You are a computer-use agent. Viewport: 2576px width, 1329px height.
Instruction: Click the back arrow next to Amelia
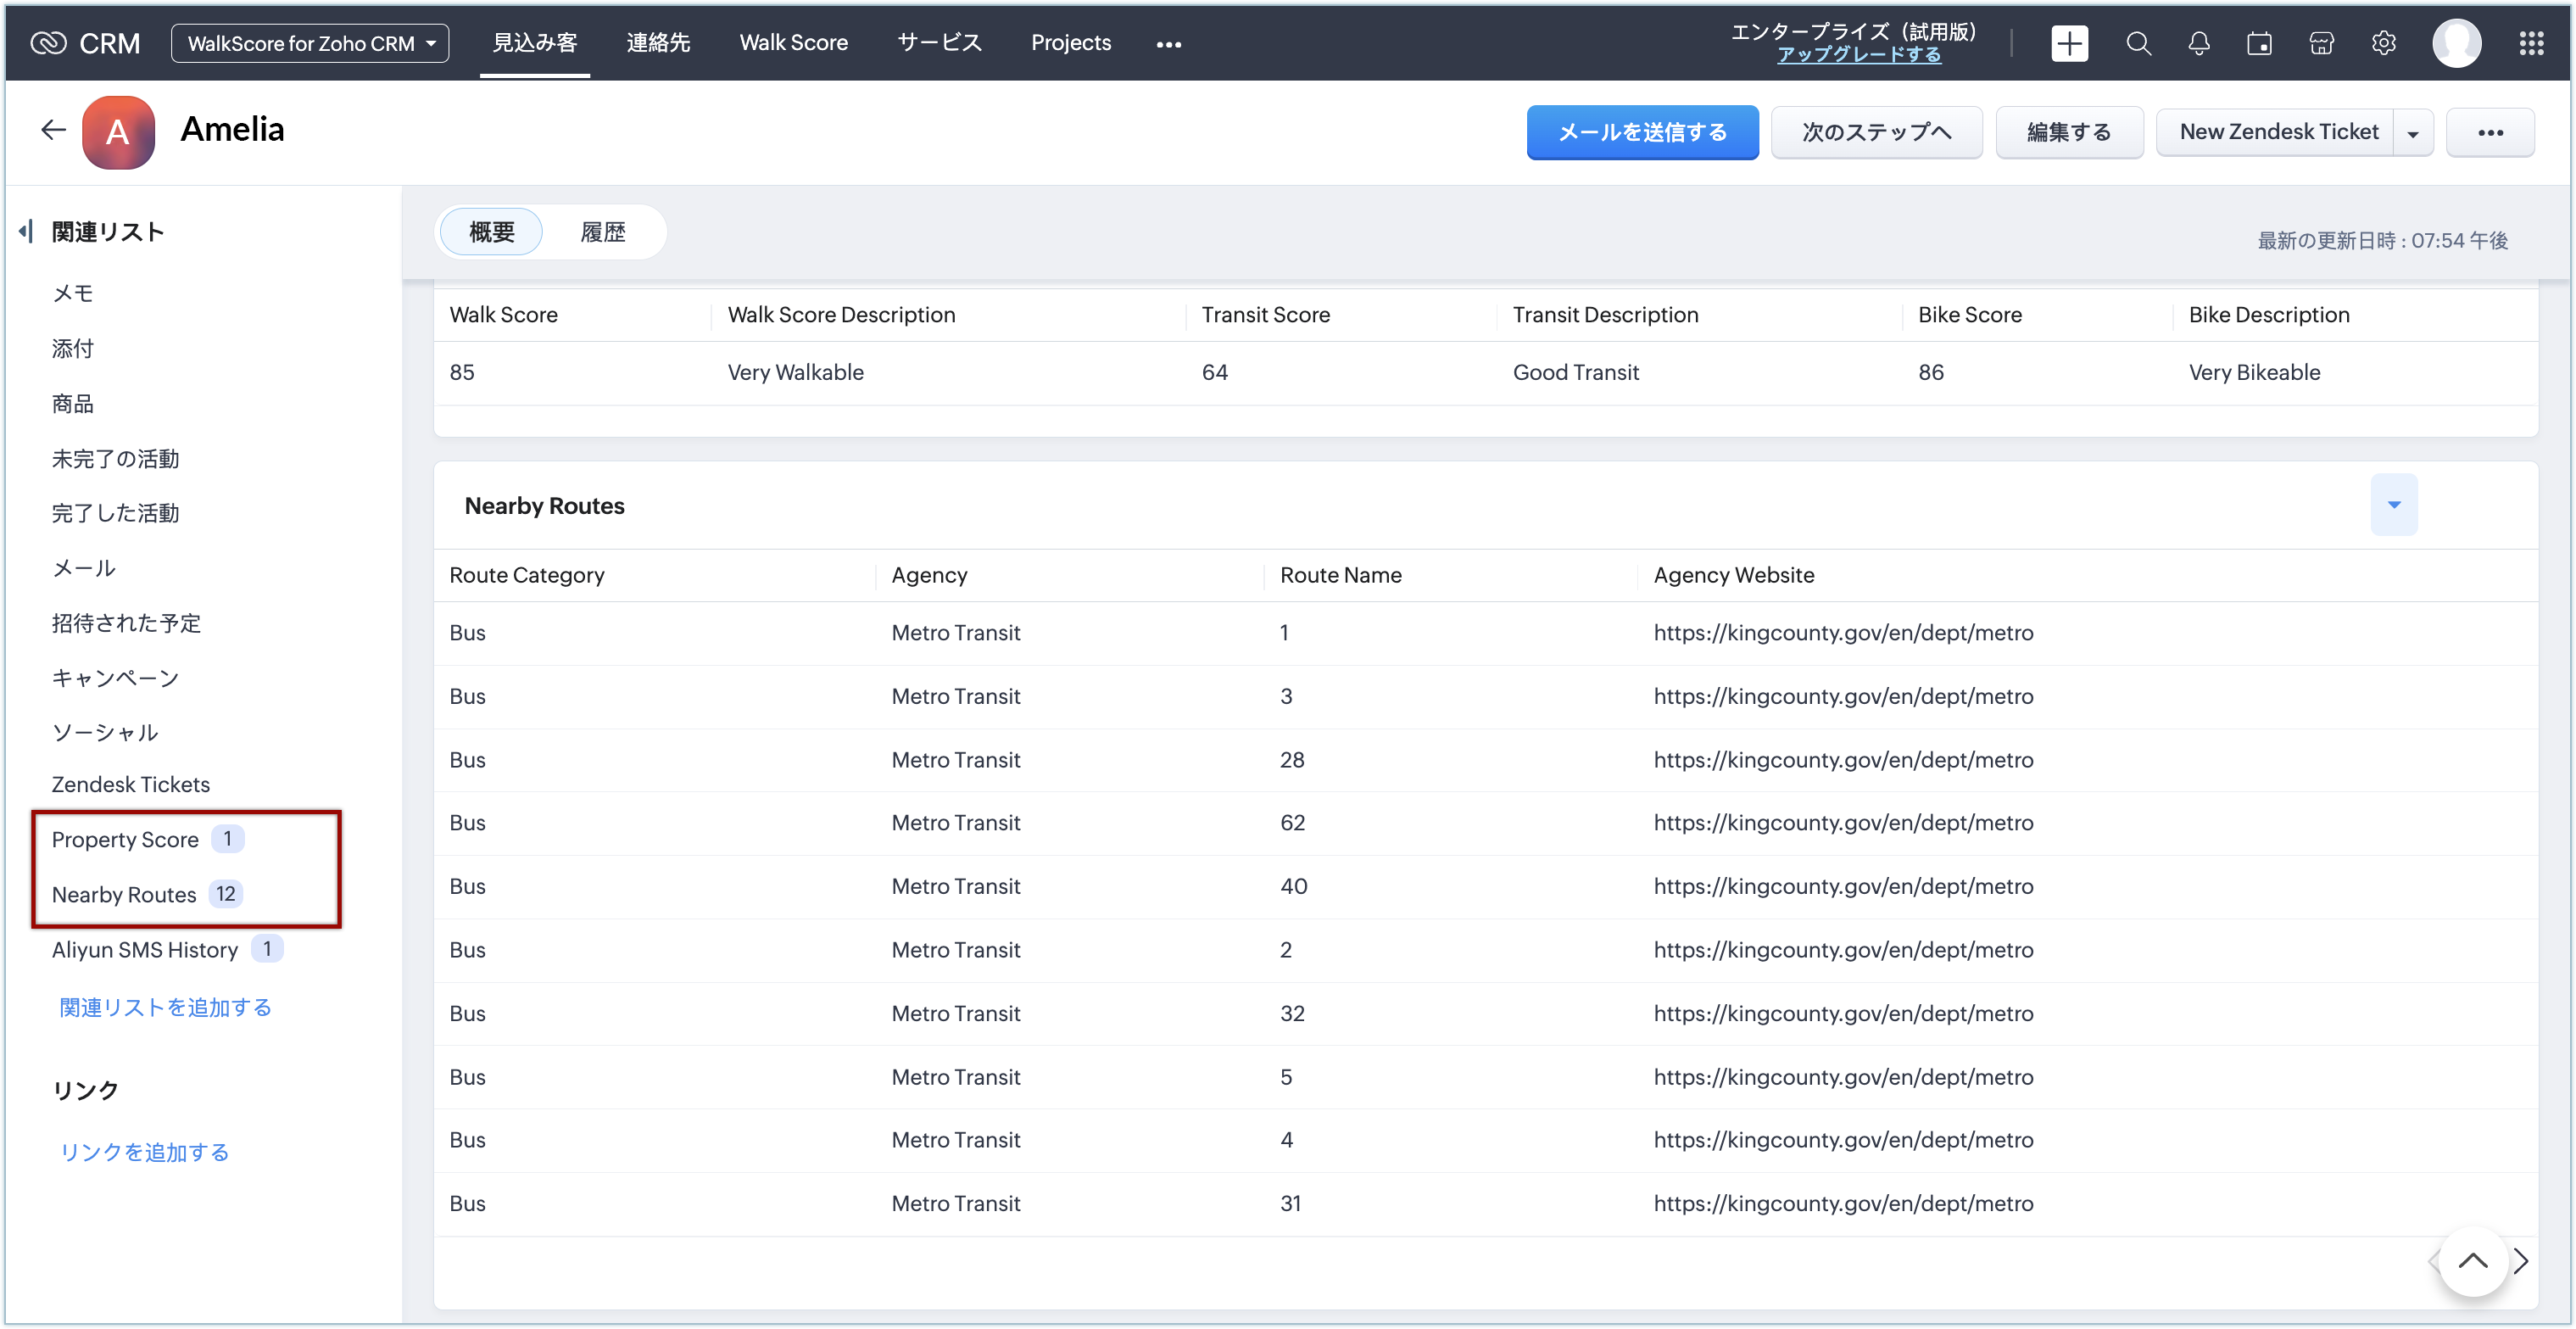53,130
